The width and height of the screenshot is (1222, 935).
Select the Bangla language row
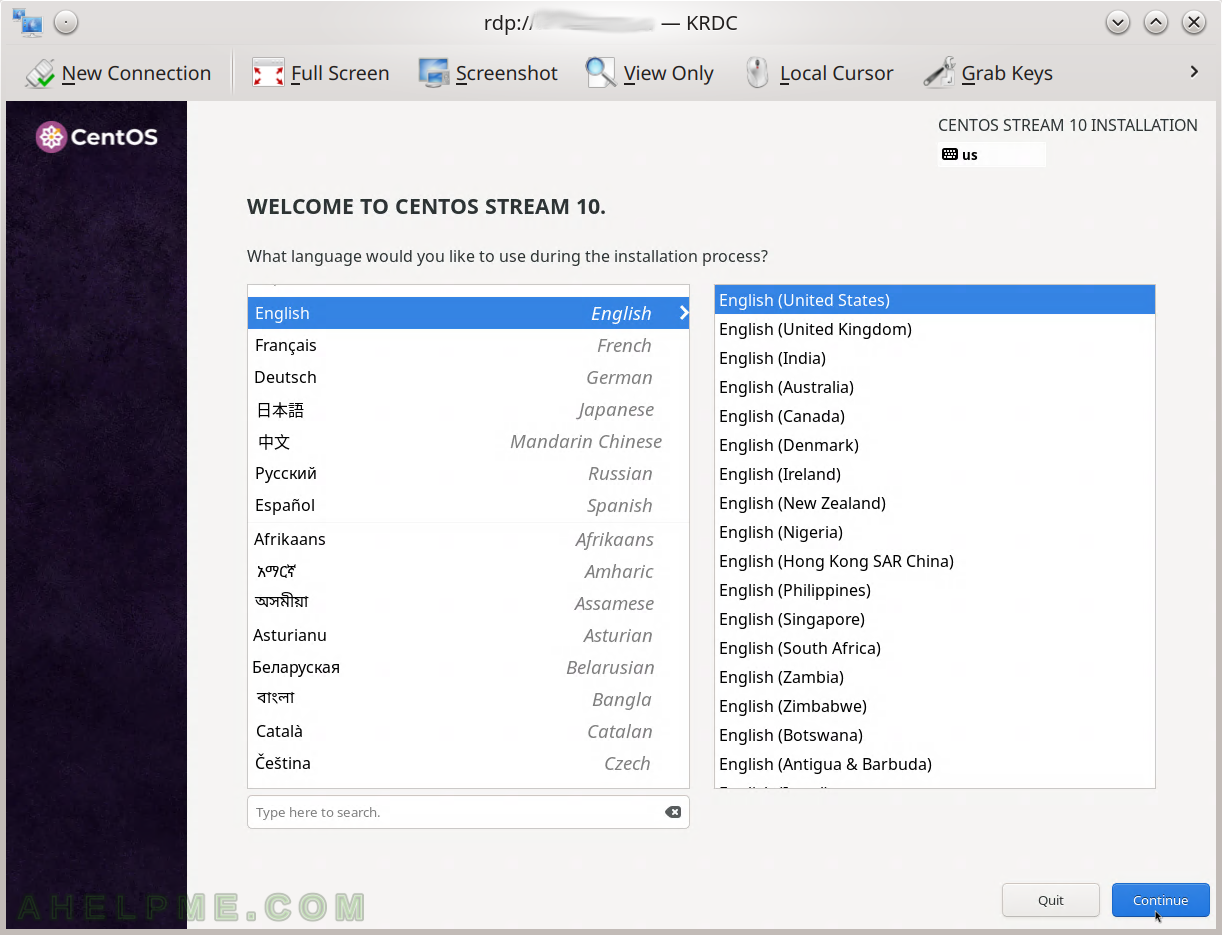coord(468,699)
